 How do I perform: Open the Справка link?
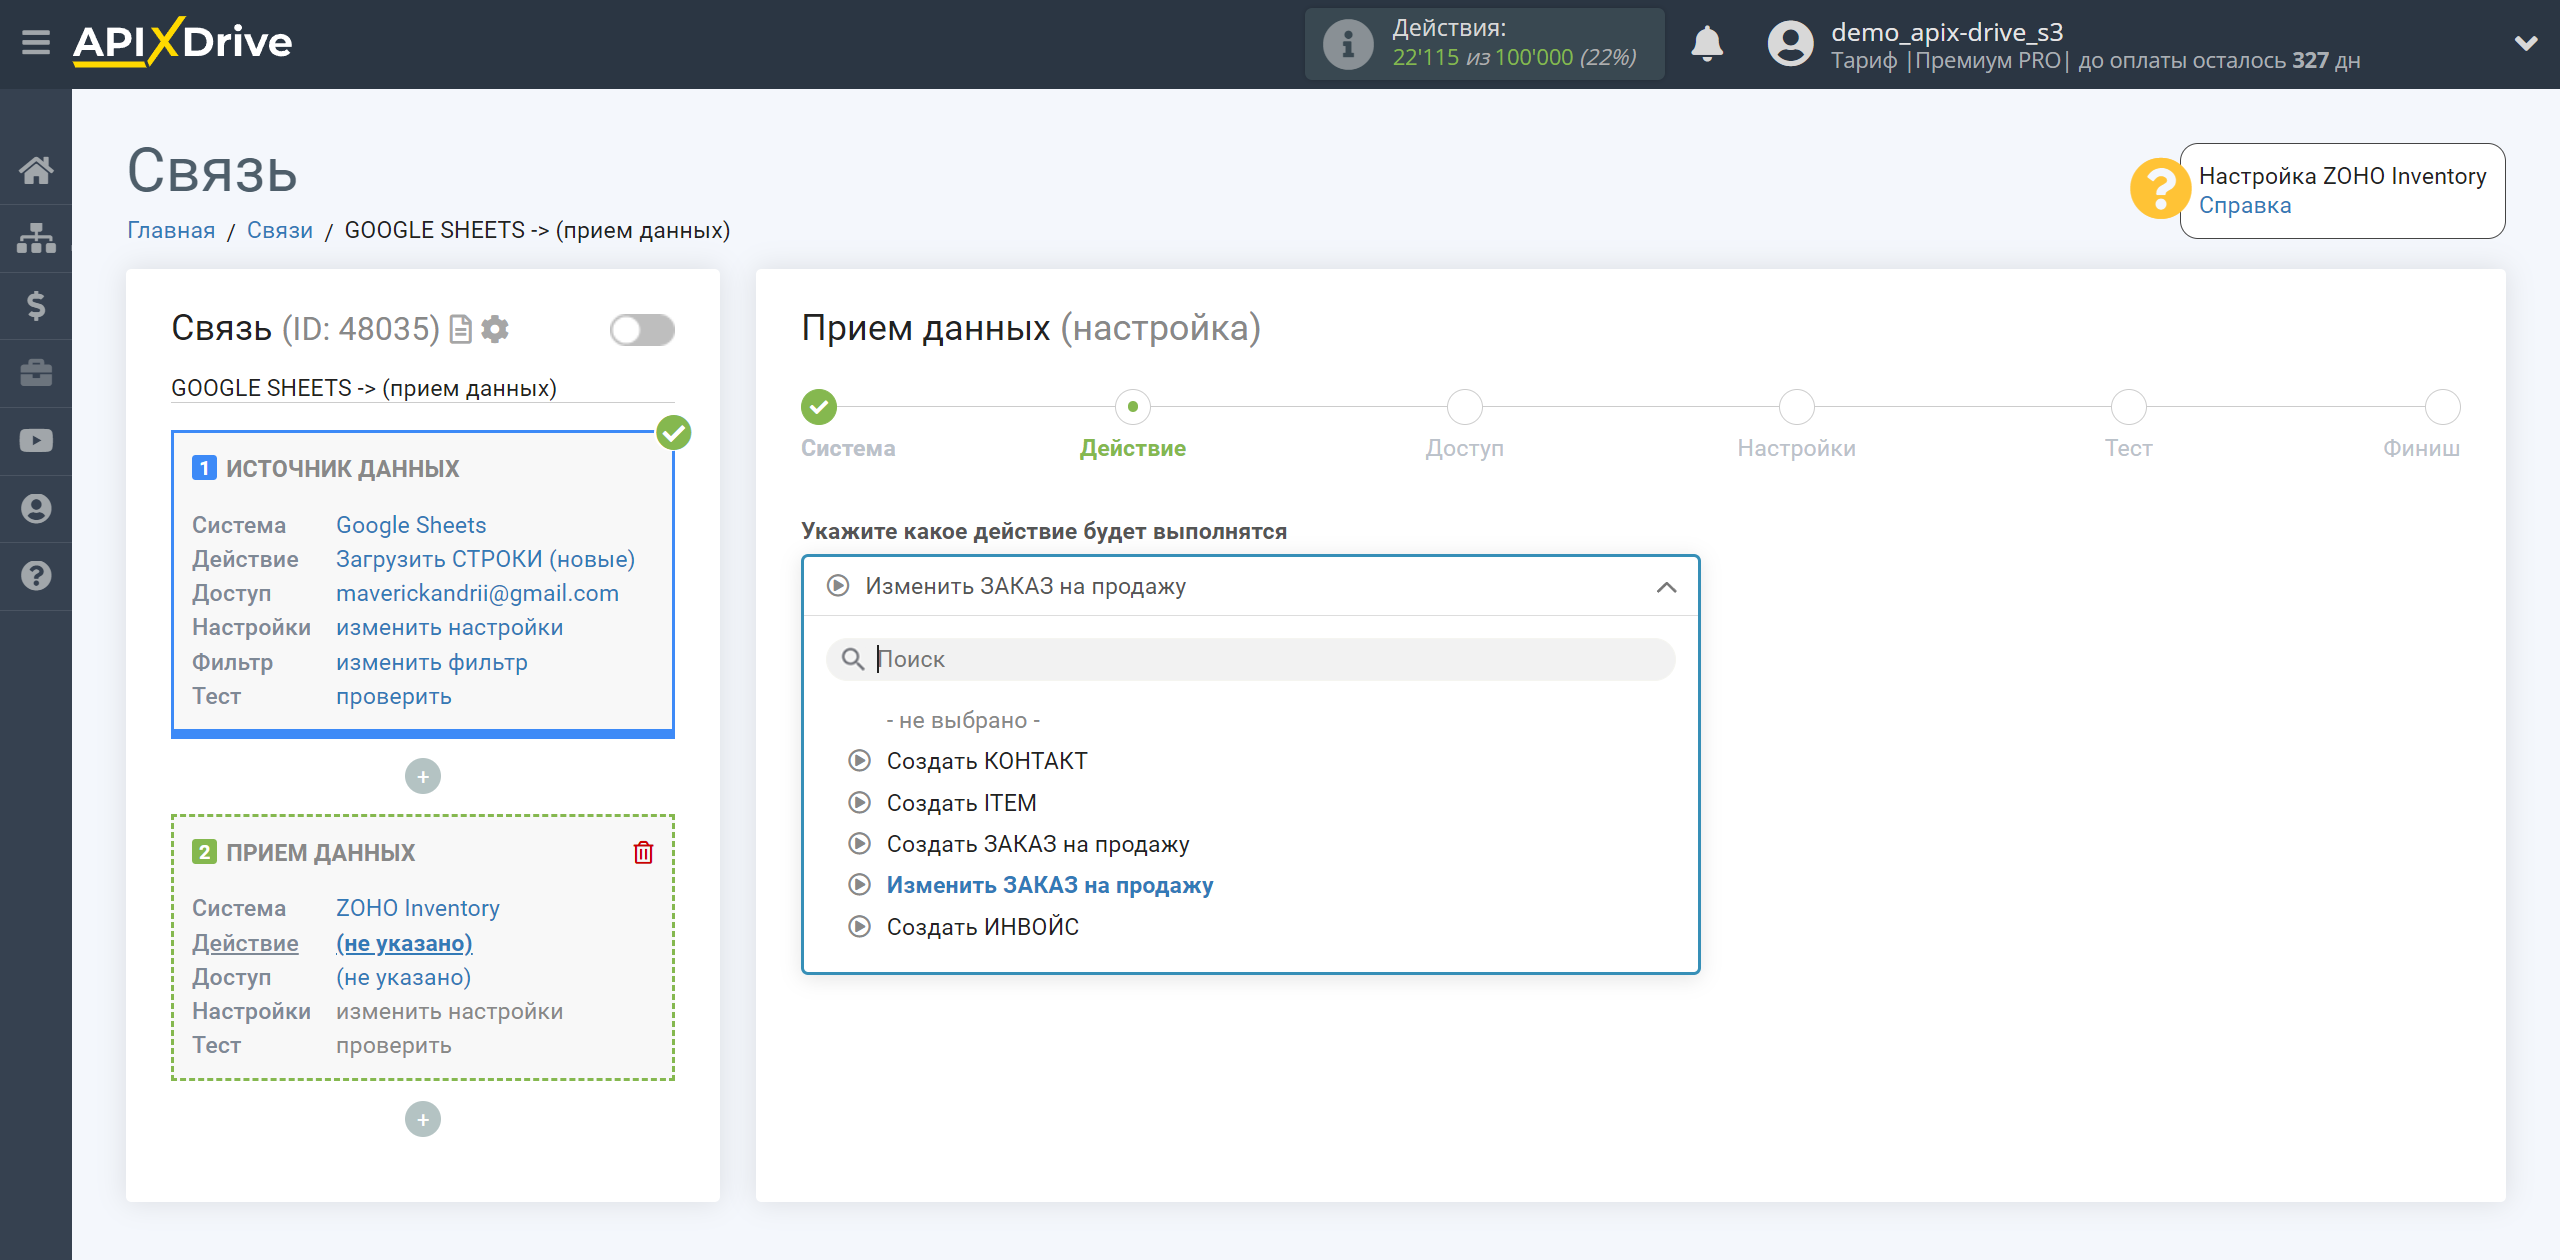(x=2244, y=206)
